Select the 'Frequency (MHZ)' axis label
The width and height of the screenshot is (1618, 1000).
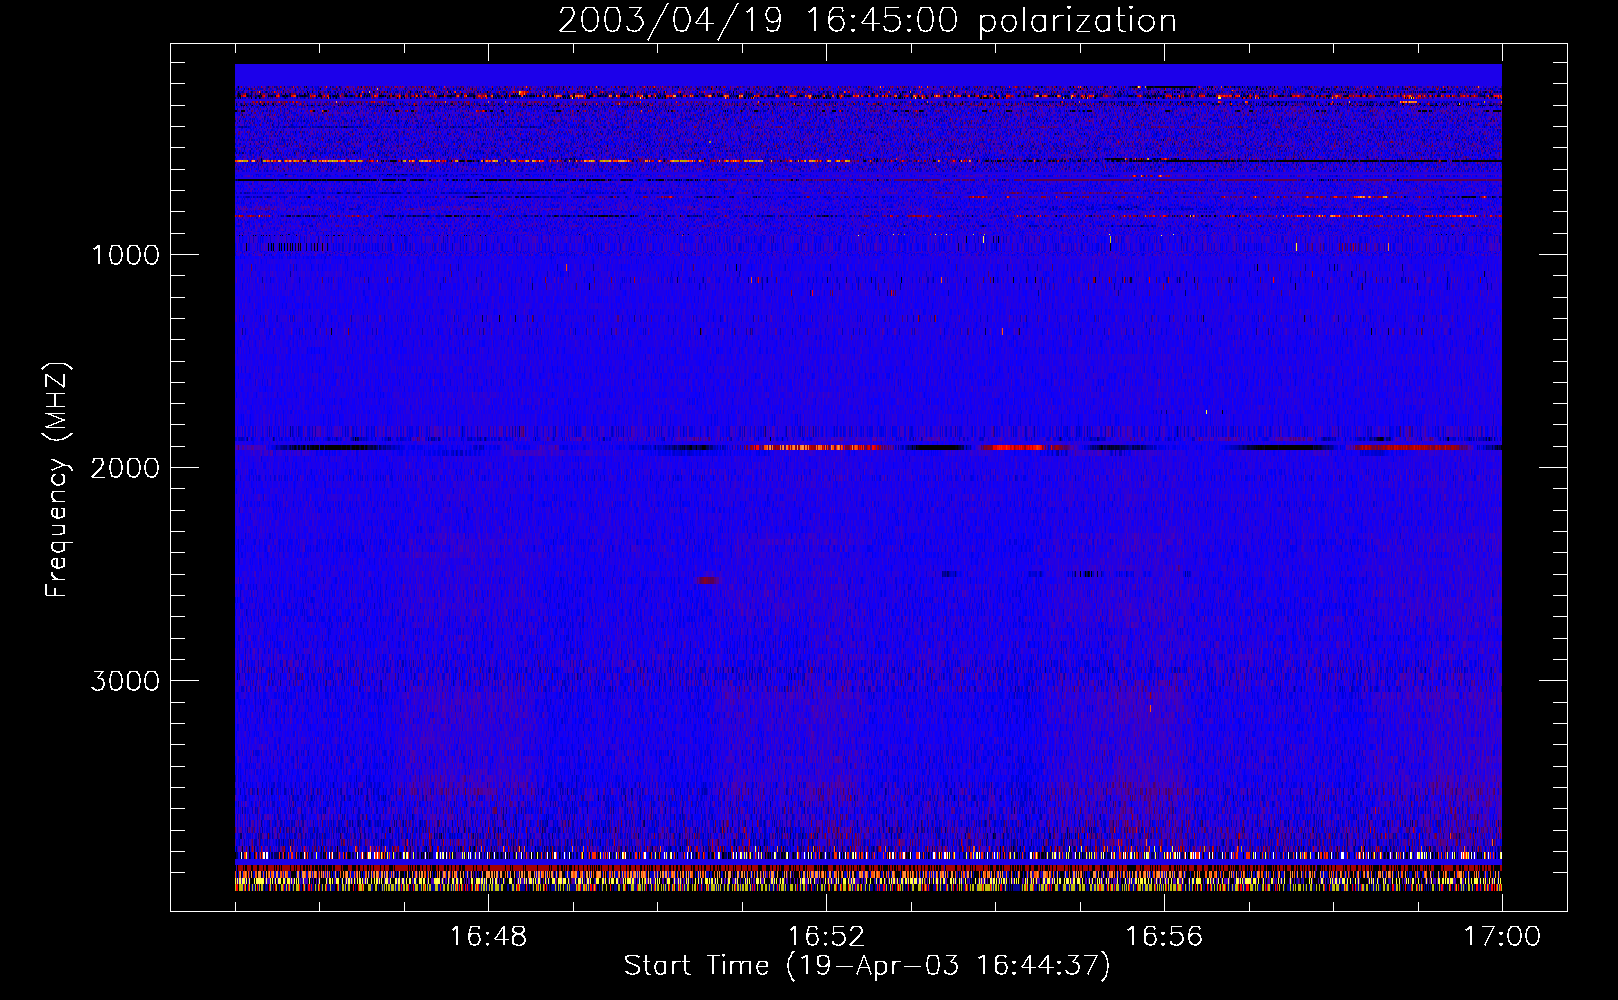[58, 480]
